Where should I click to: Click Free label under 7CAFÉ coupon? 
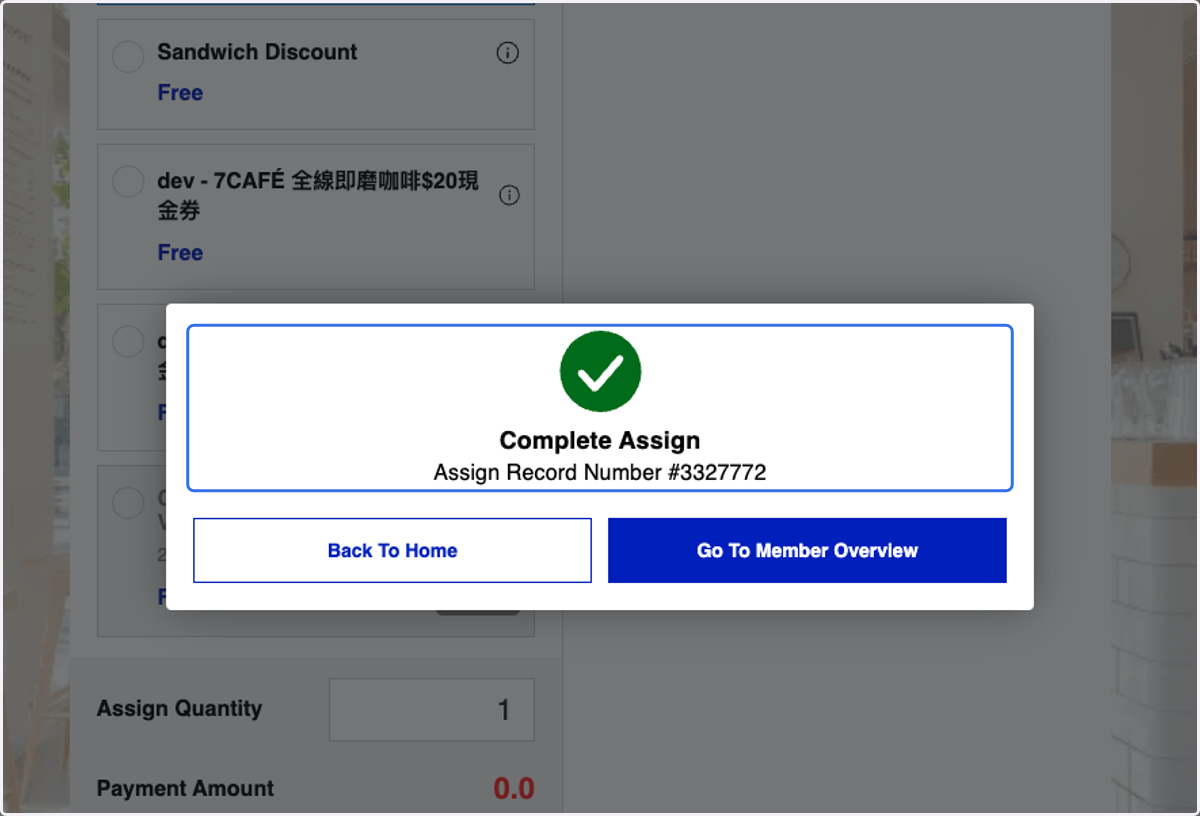(180, 253)
